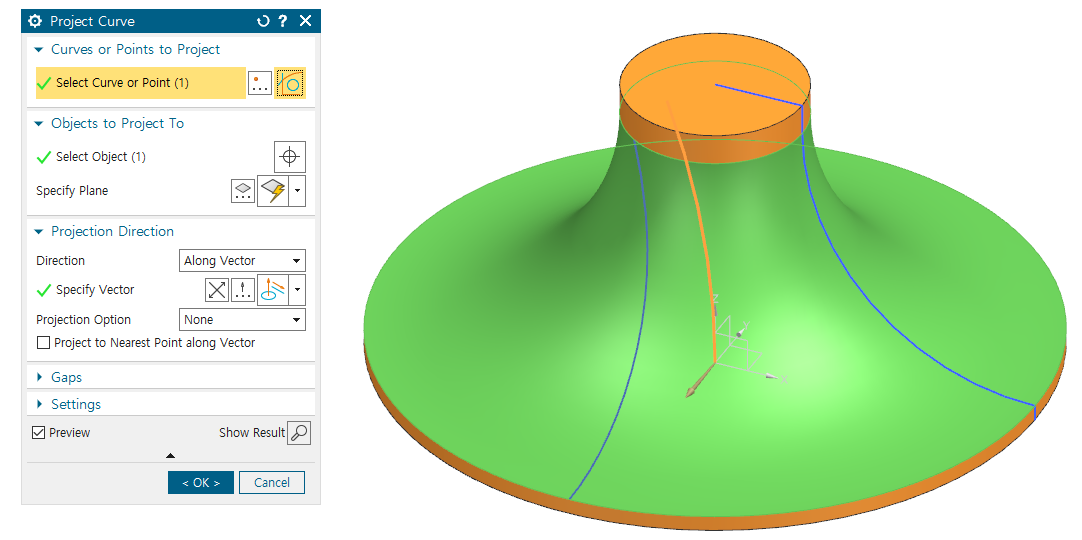Reset the Project Curve dialog
Viewport: 1082px width, 540px height.
click(263, 21)
